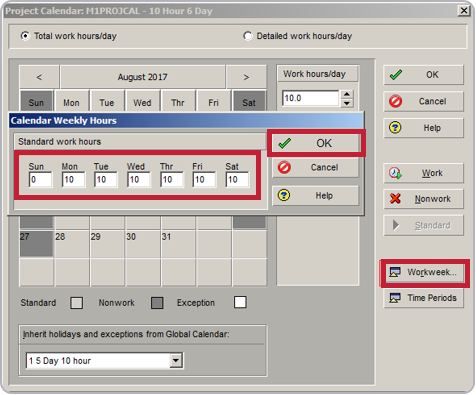Viewport: 476px width, 395px height.
Task: Select August 27 on calendar
Action: click(36, 244)
